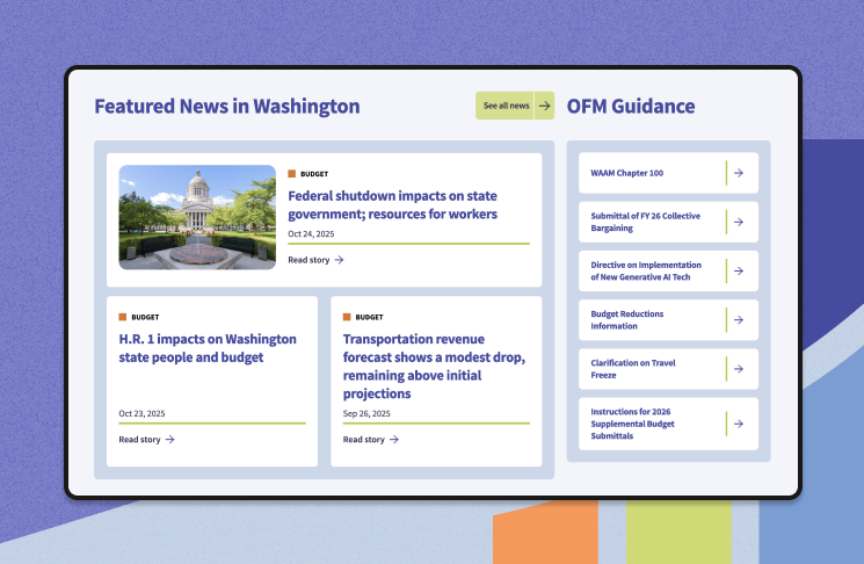Click Budget tag on Transportation revenue story

point(363,317)
